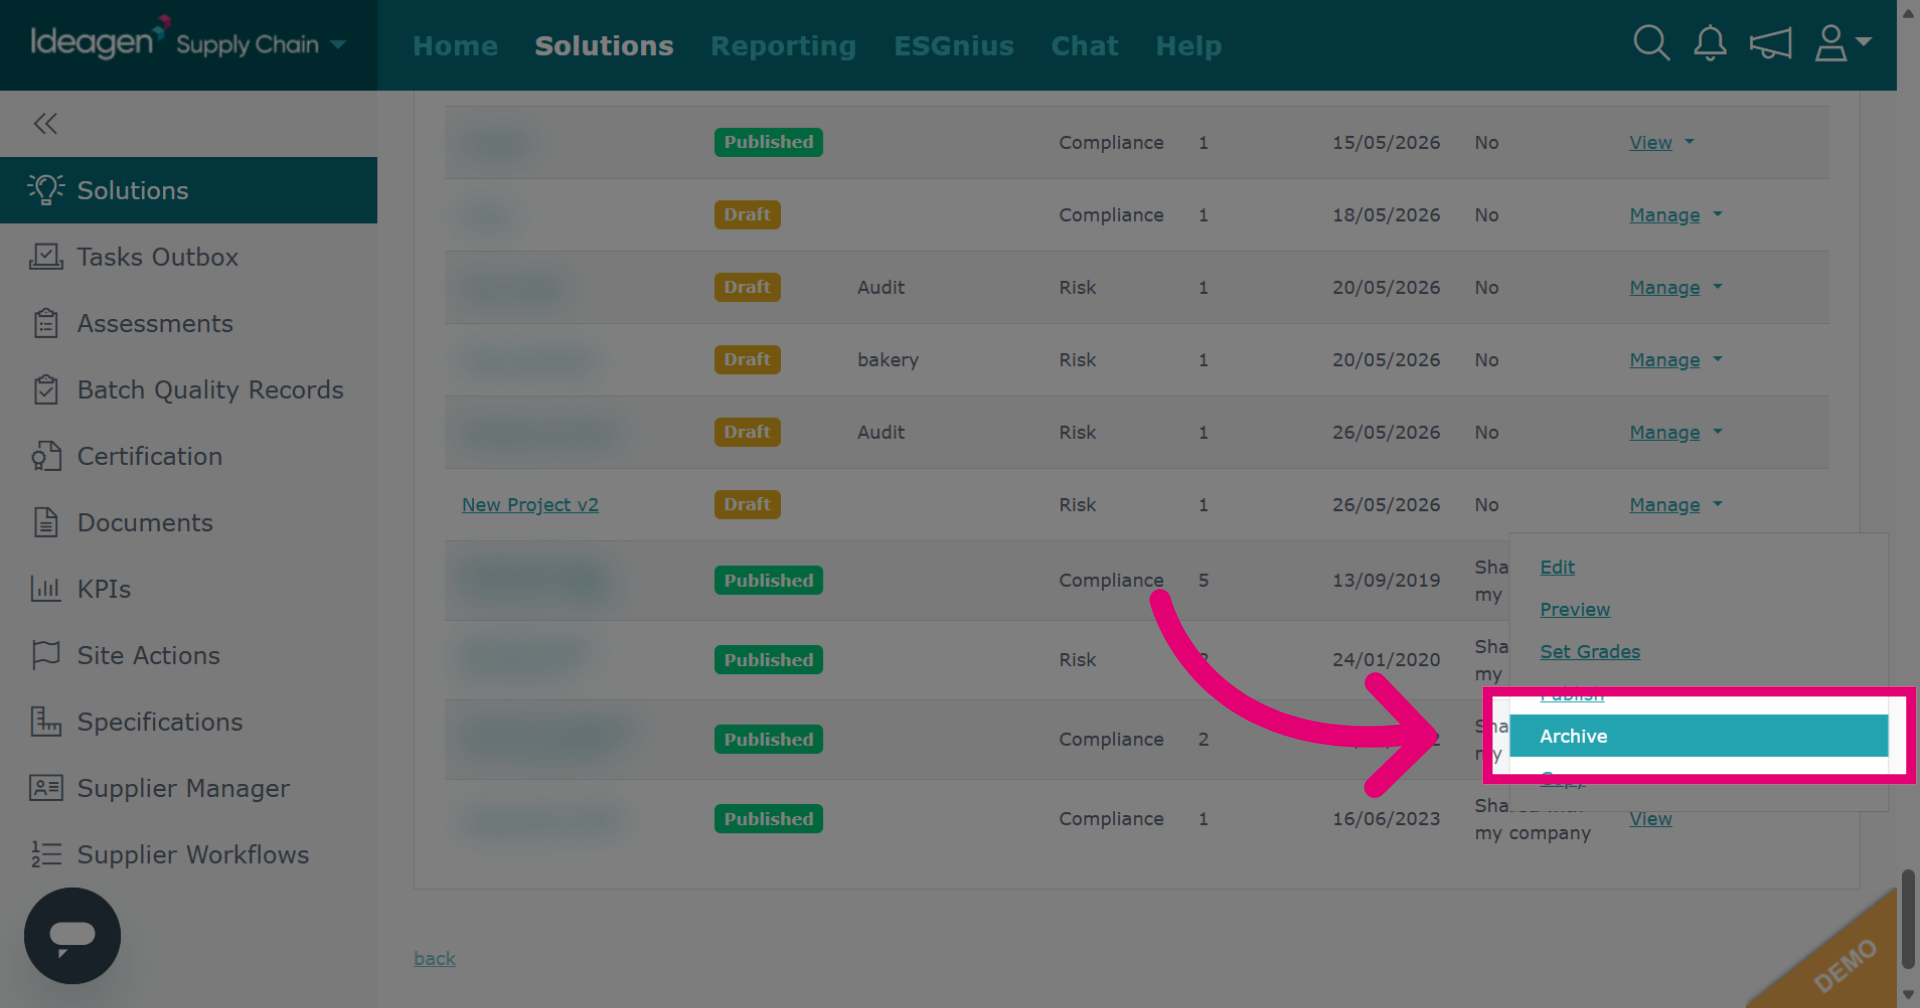Choose Preview from the manage menu
Screen dimensions: 1920x1008
click(1575, 609)
